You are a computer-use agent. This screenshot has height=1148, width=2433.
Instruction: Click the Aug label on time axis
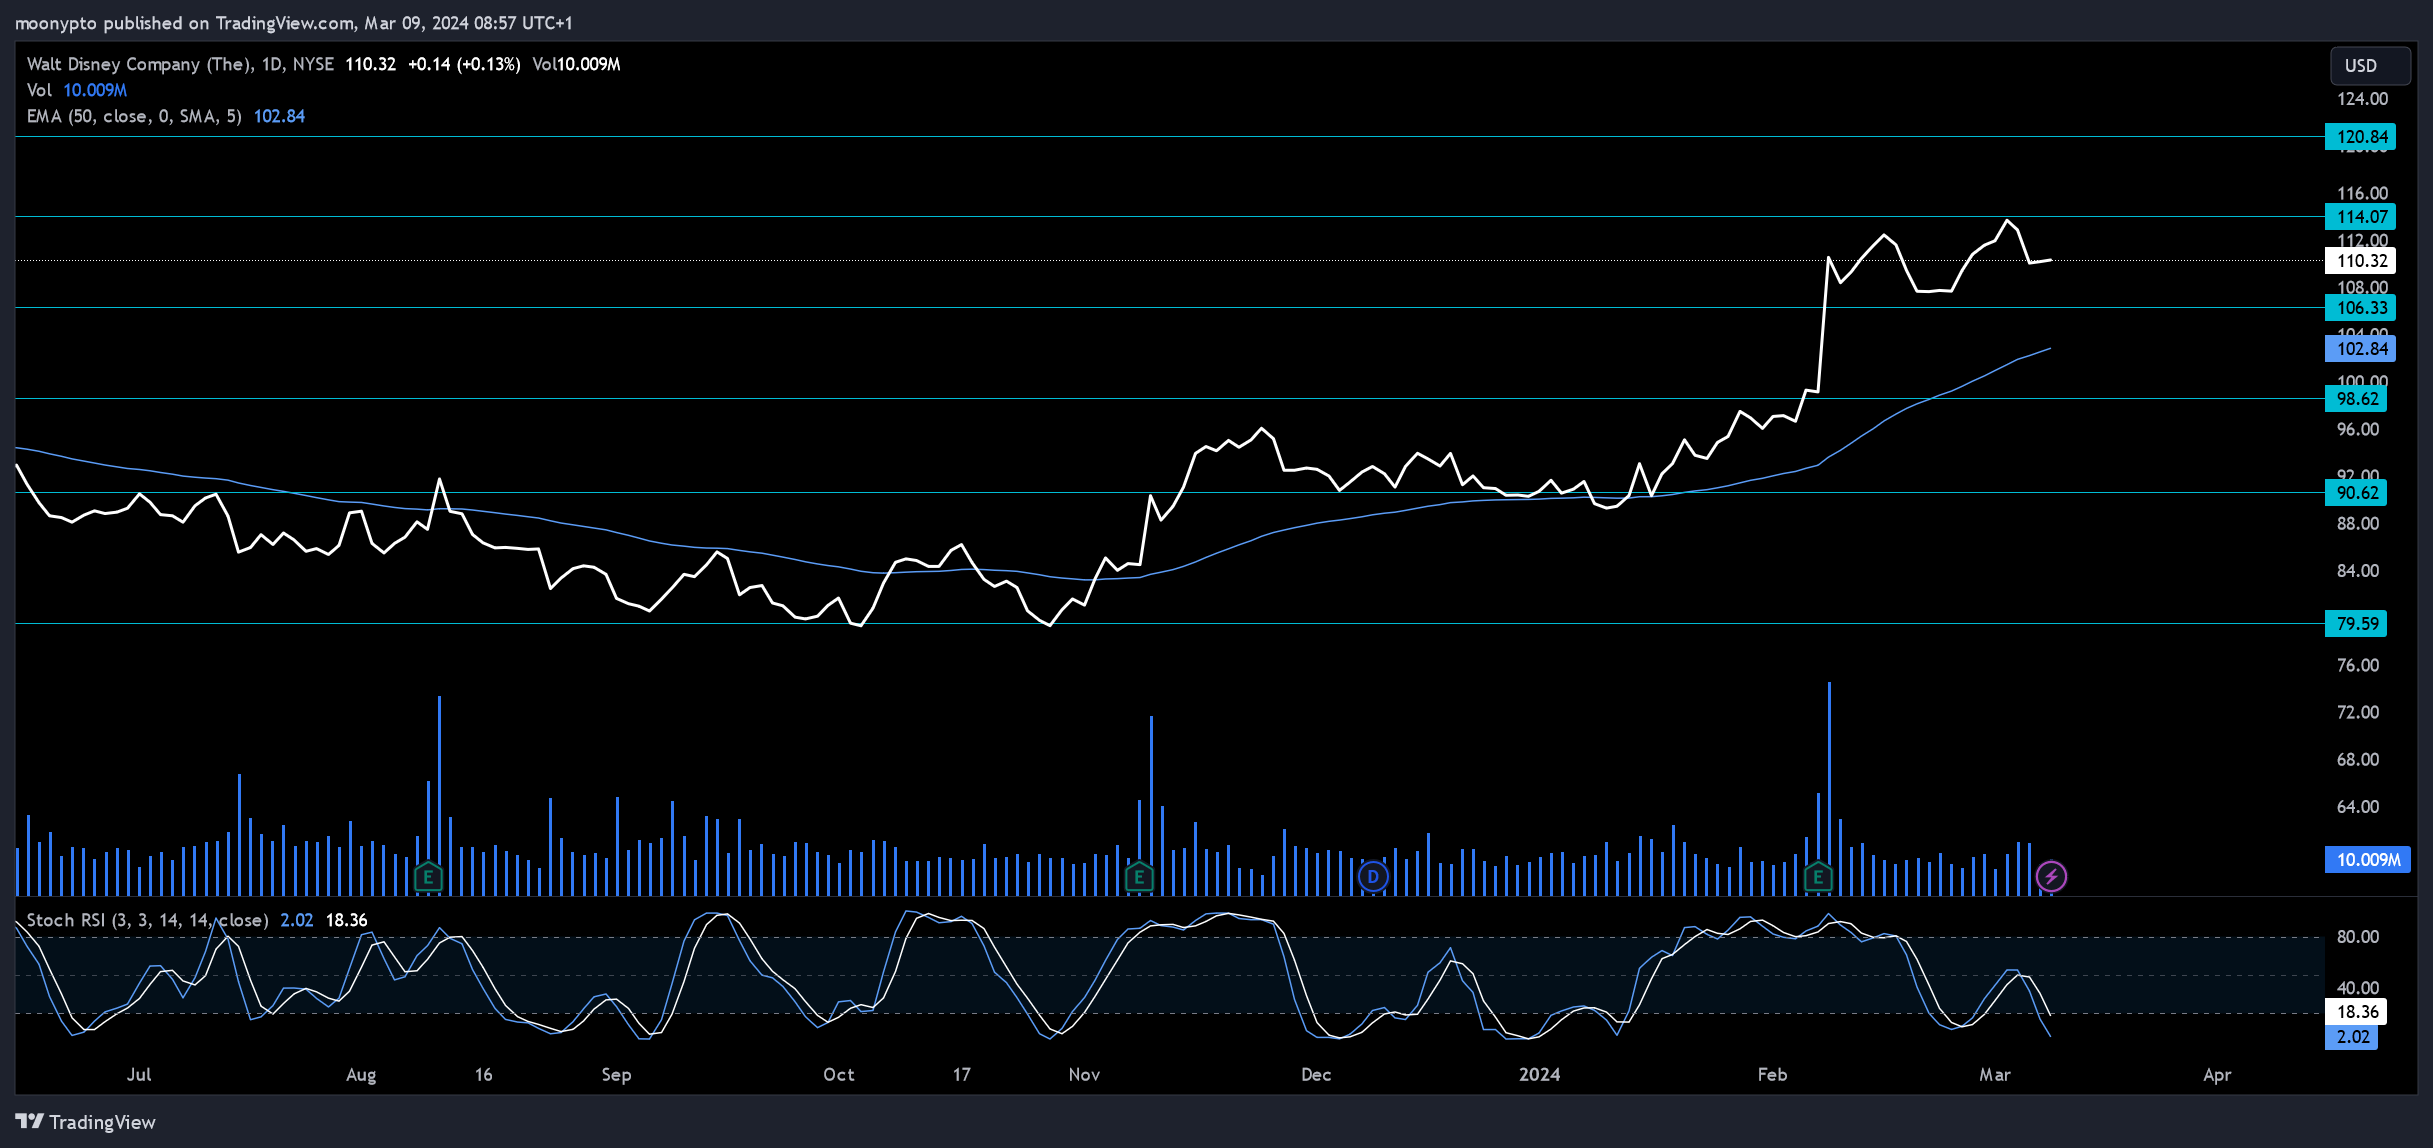[x=361, y=1075]
